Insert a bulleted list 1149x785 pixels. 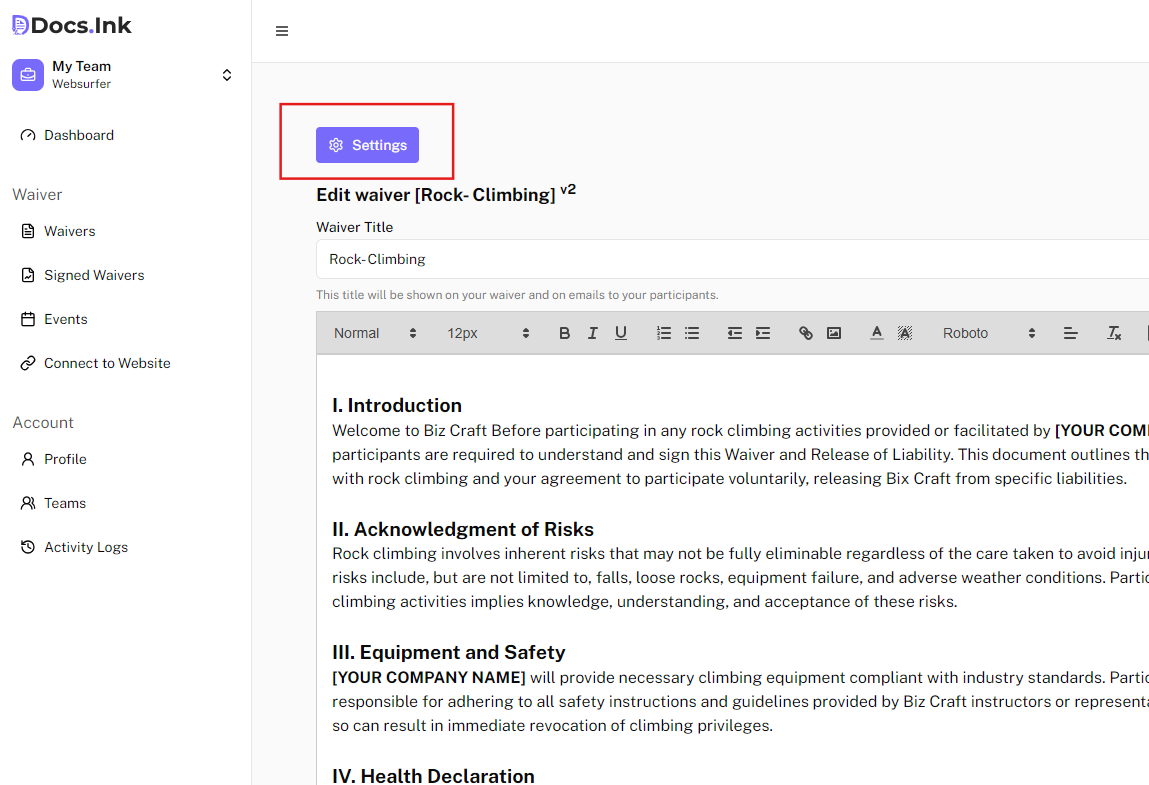pyautogui.click(x=691, y=333)
